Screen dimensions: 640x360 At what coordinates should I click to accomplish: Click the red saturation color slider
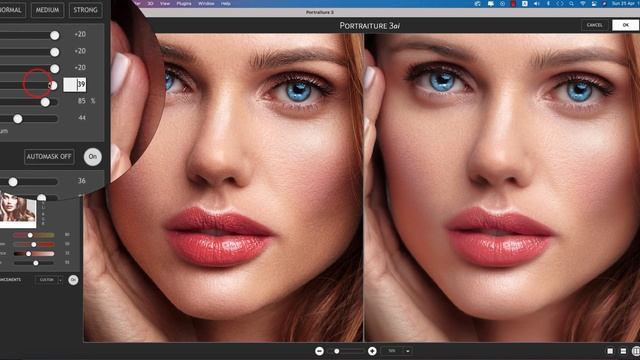coord(33,244)
